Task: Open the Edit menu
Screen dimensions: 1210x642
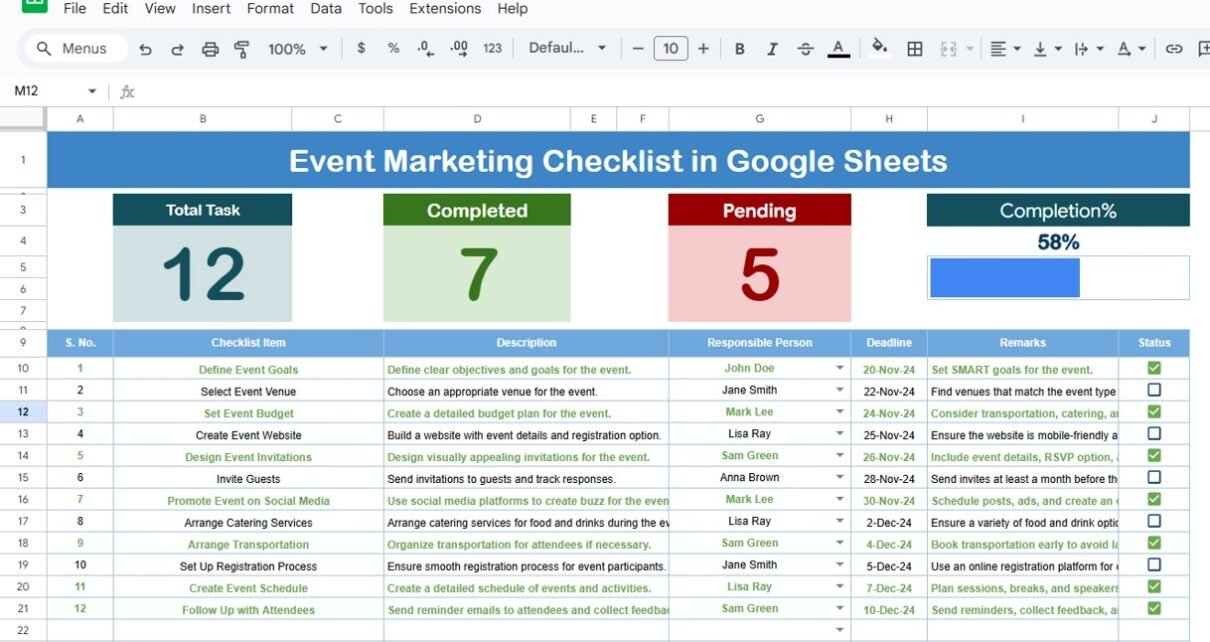Action: 116,9
